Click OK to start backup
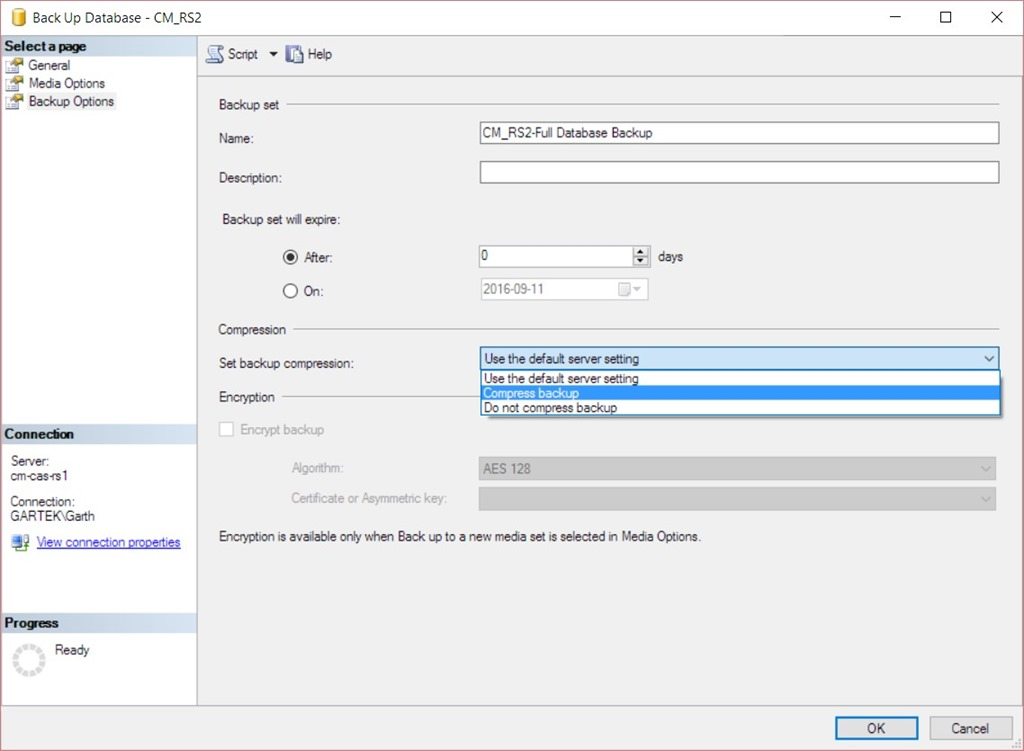The image size is (1024, 751). click(x=876, y=728)
